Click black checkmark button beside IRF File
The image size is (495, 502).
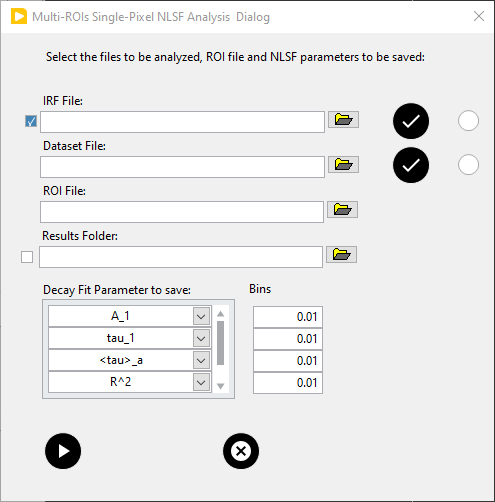[x=411, y=121]
